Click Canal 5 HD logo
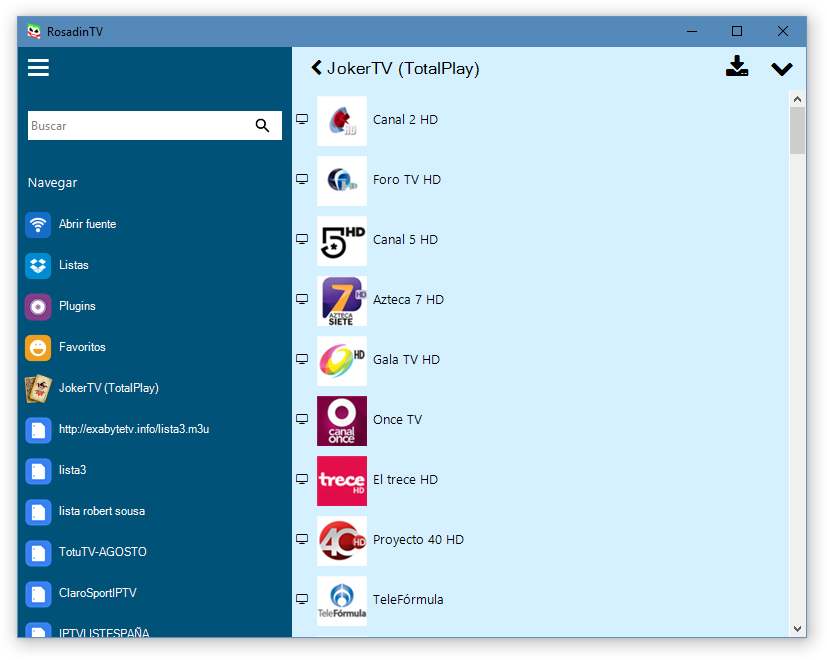Image resolution: width=827 pixels, height=660 pixels. (342, 241)
